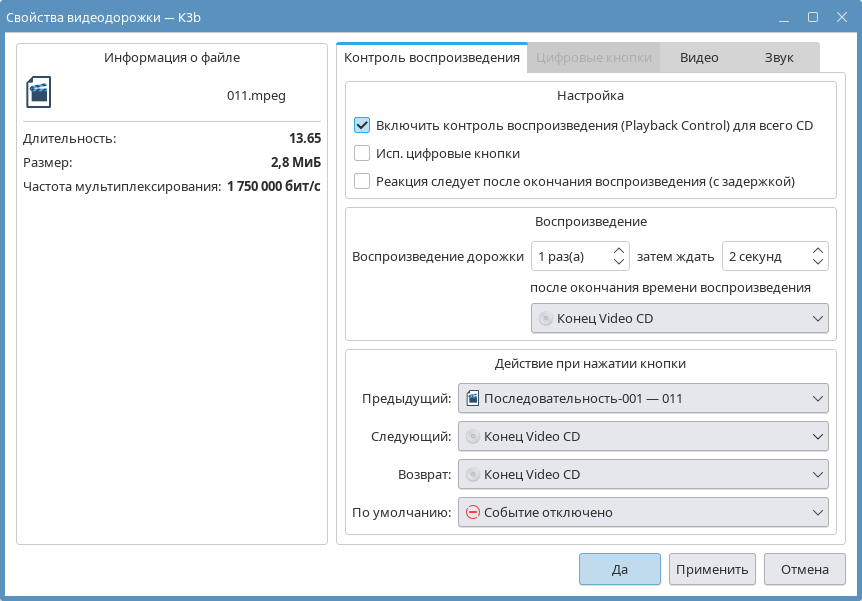Screen dimensions: 862x601
Task: Increase track playback repeat count
Action: click(x=619, y=250)
